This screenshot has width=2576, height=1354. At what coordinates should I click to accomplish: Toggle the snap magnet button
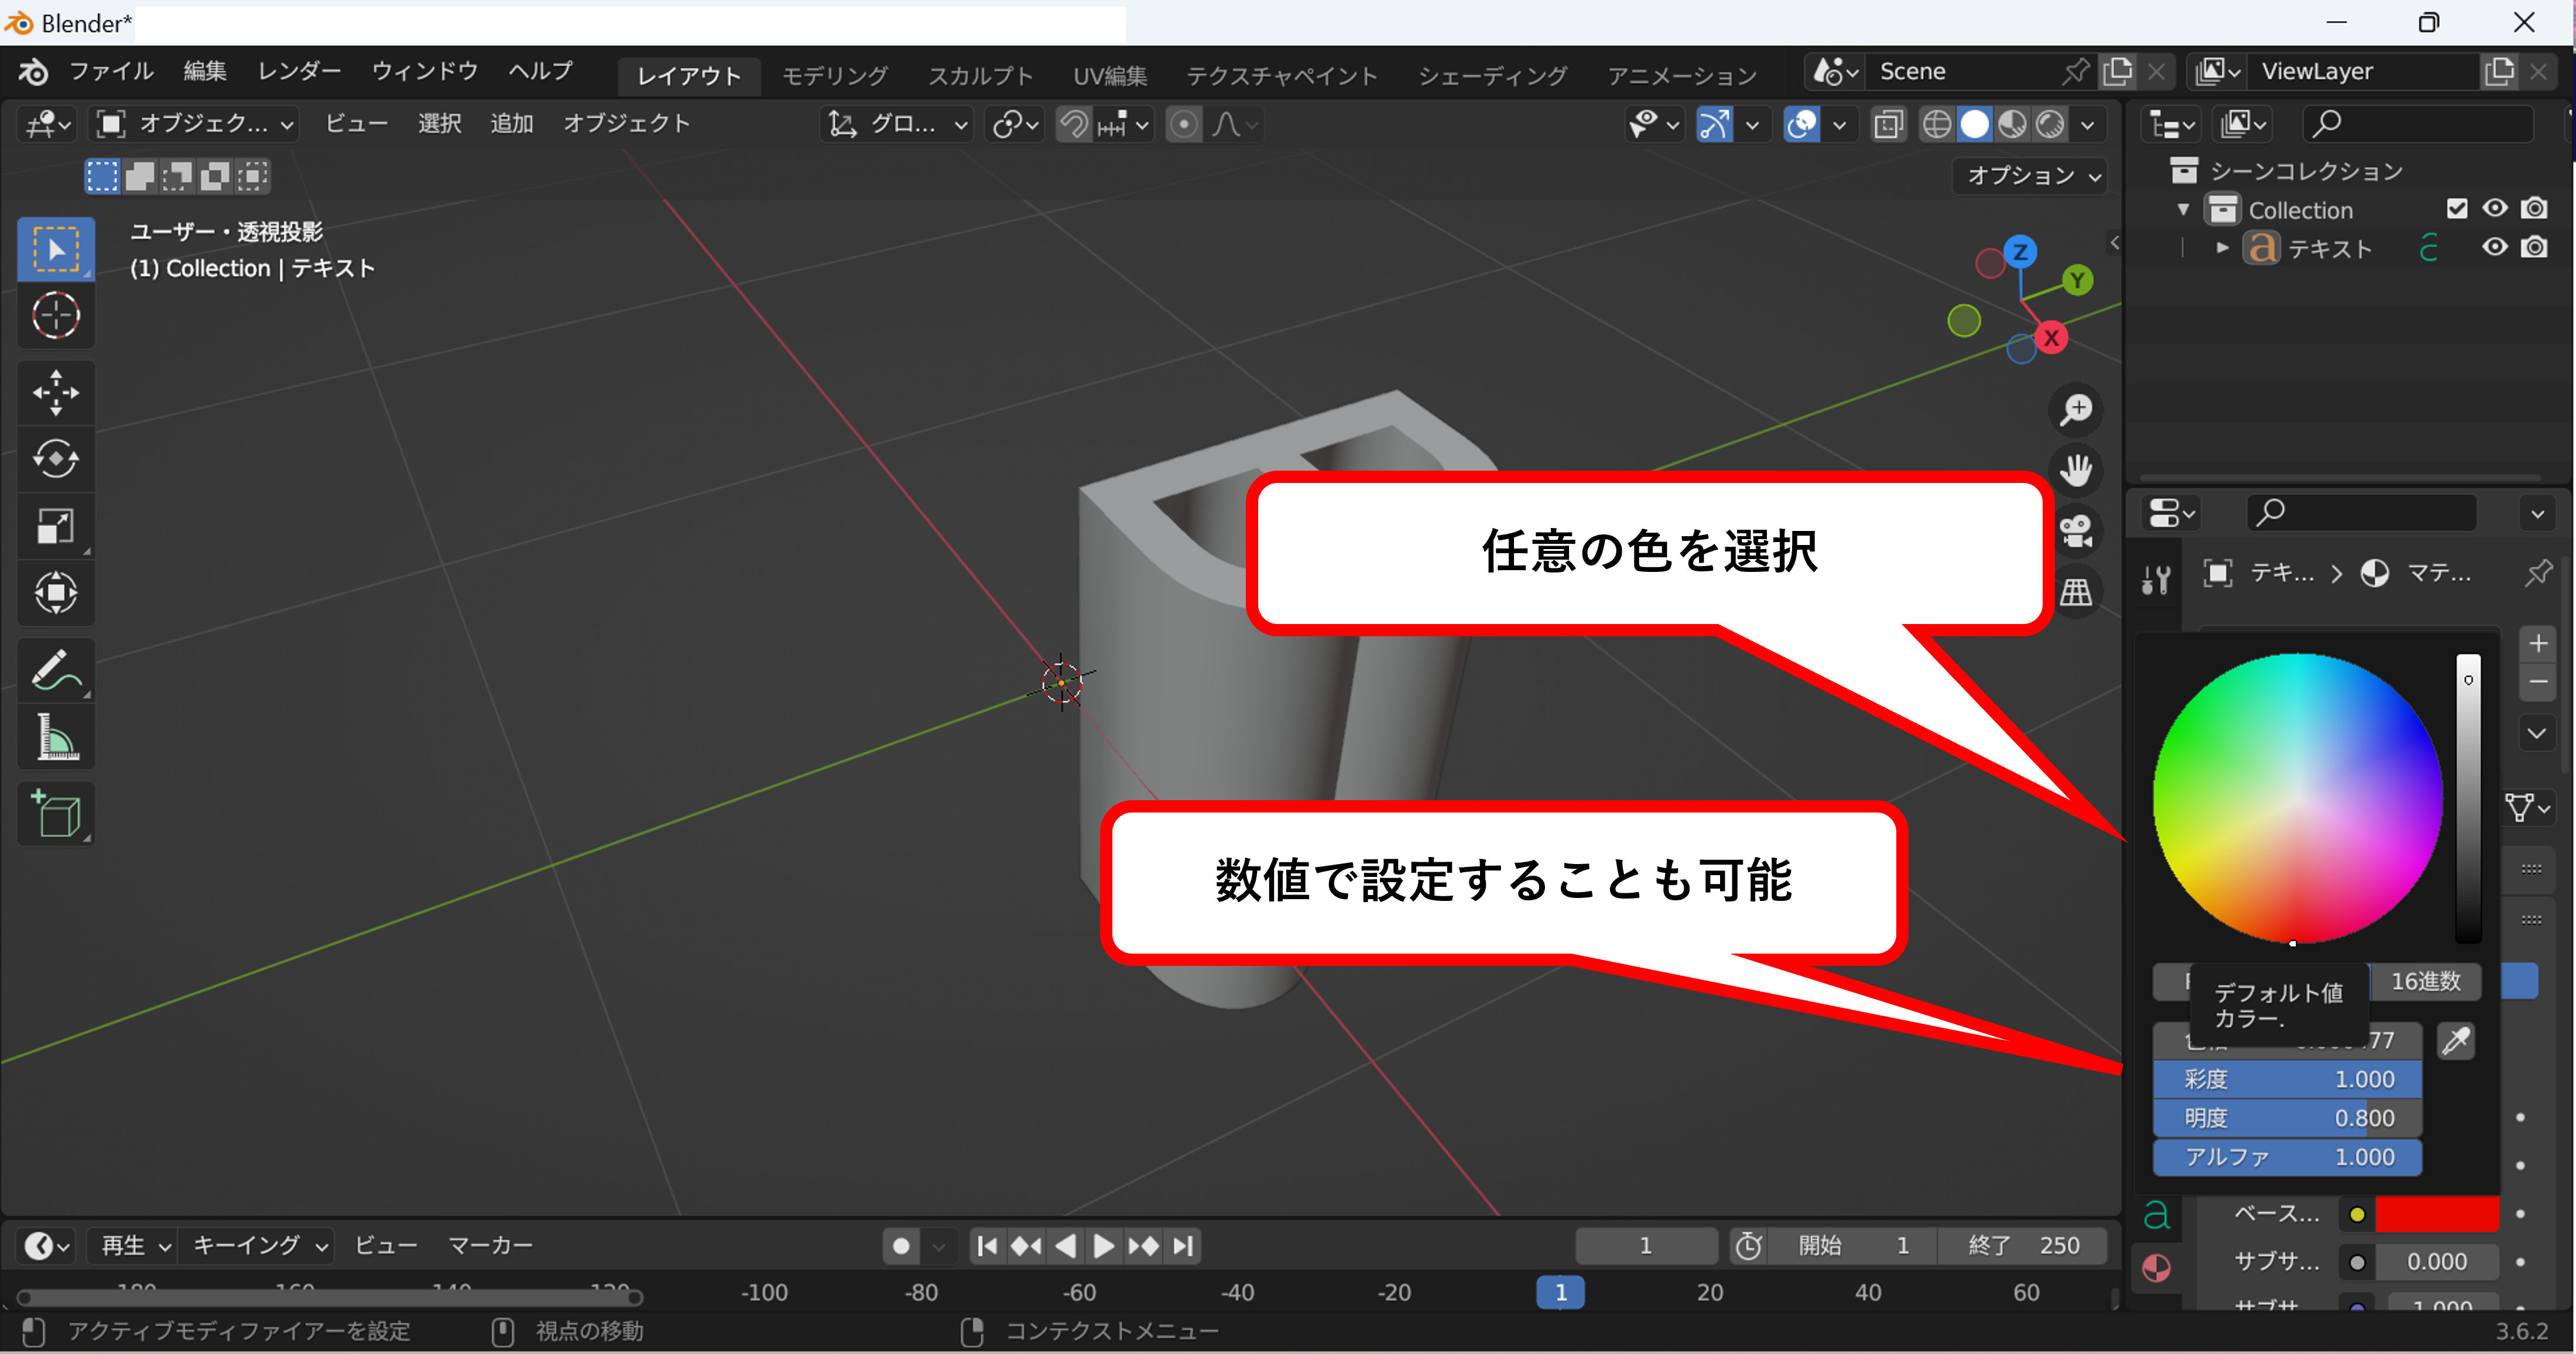coord(1074,124)
